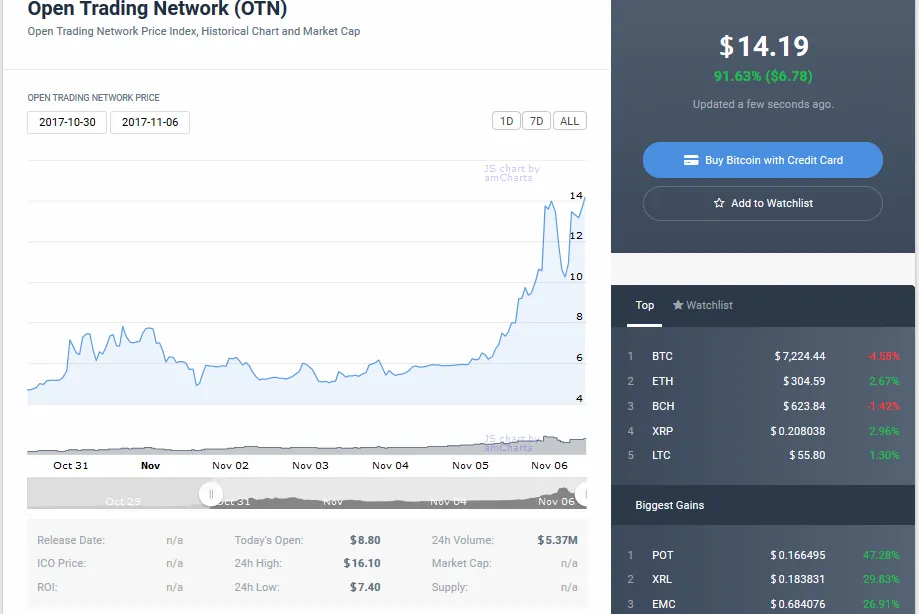
Task: Click the BTC price $7,224.44
Action: click(x=799, y=356)
